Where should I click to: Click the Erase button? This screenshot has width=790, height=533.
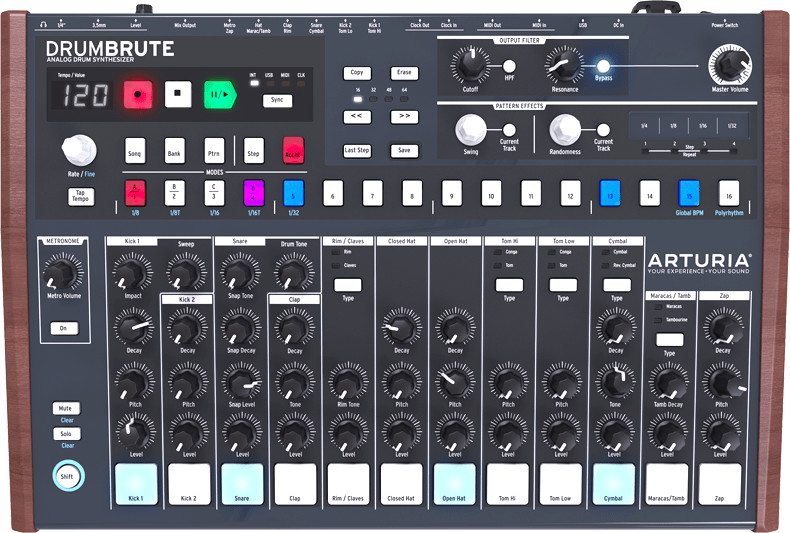click(x=404, y=73)
